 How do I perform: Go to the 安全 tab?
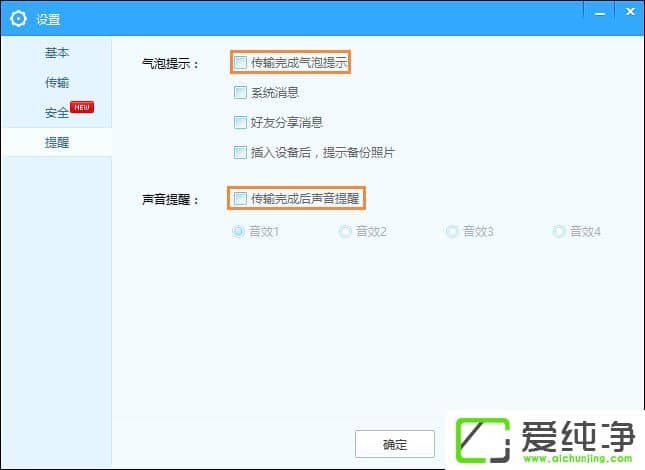tap(57, 113)
